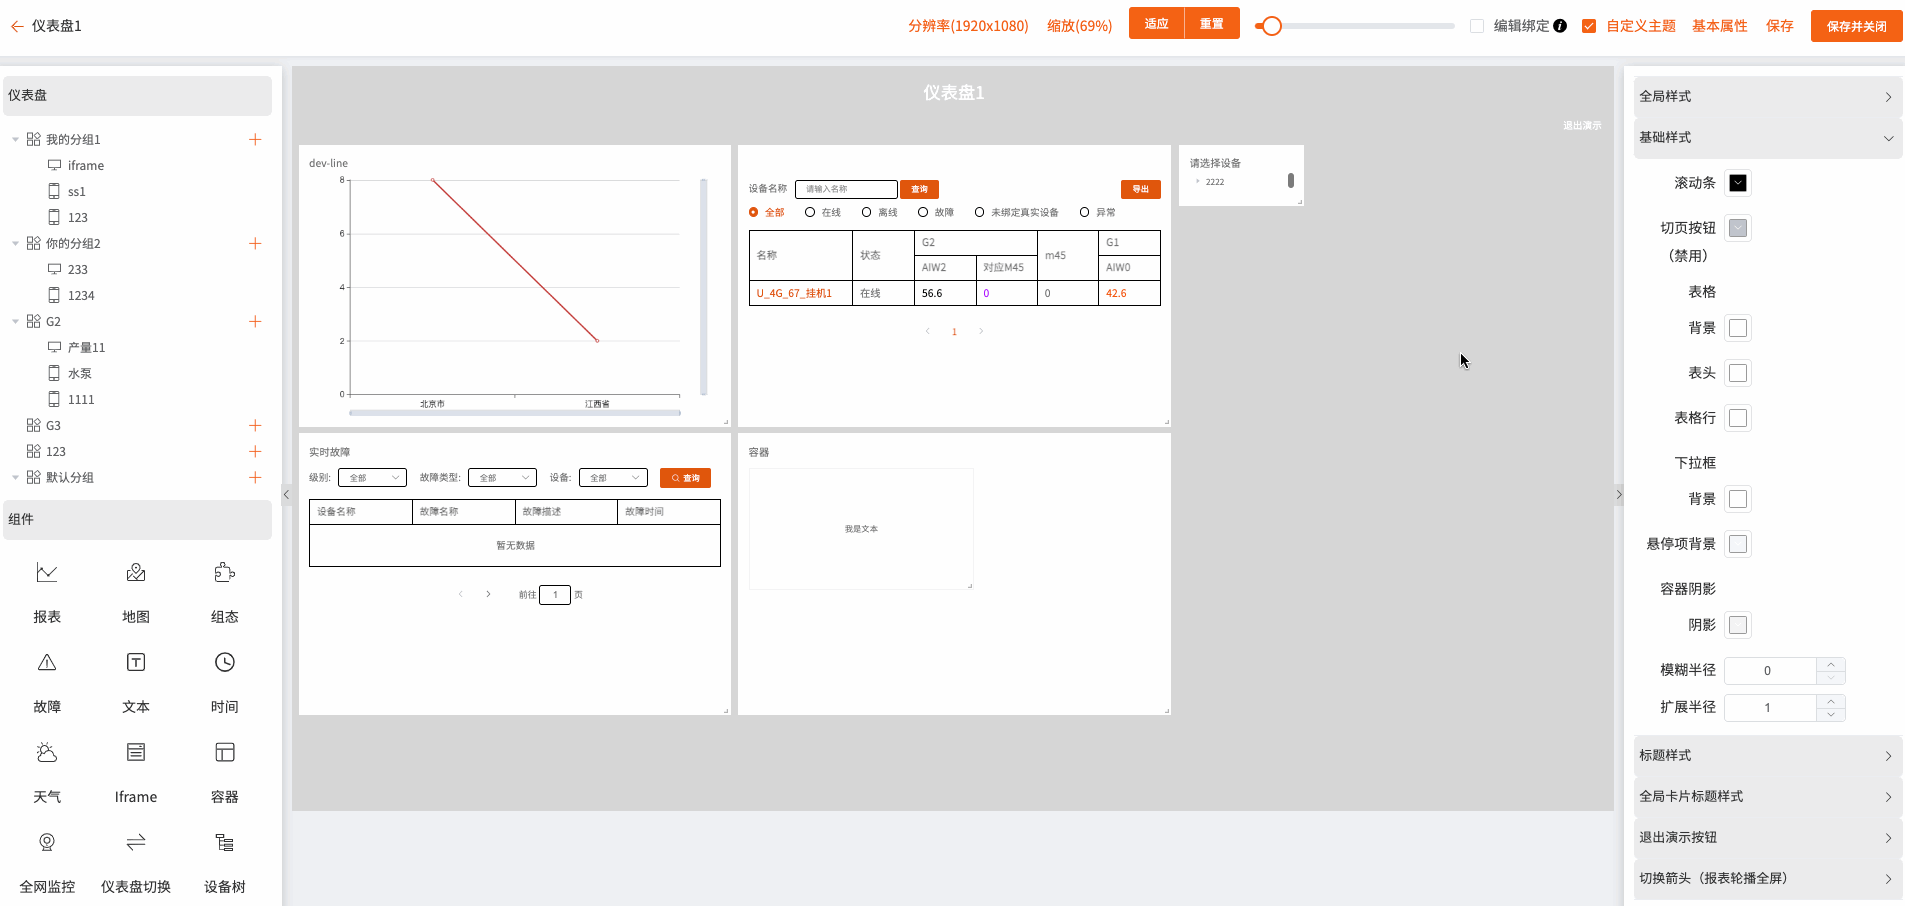Open the 滚动条 black color swatch
The image size is (1905, 906).
click(x=1738, y=183)
